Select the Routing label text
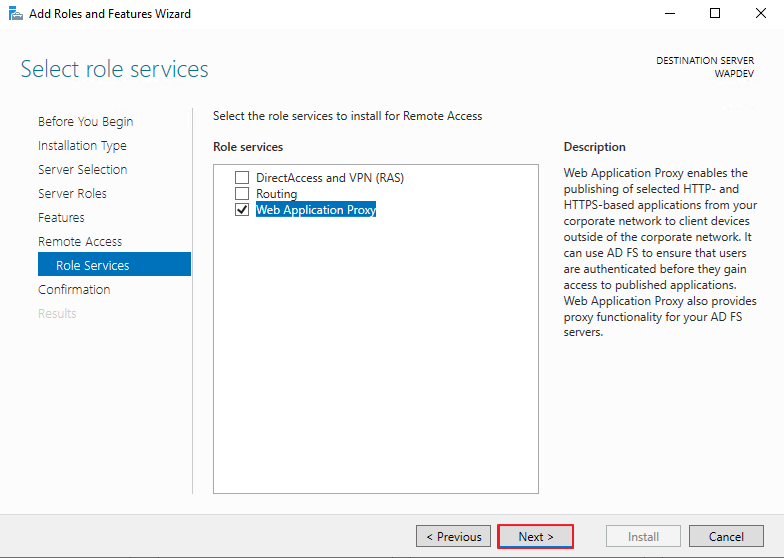The image size is (784, 558). coord(276,194)
